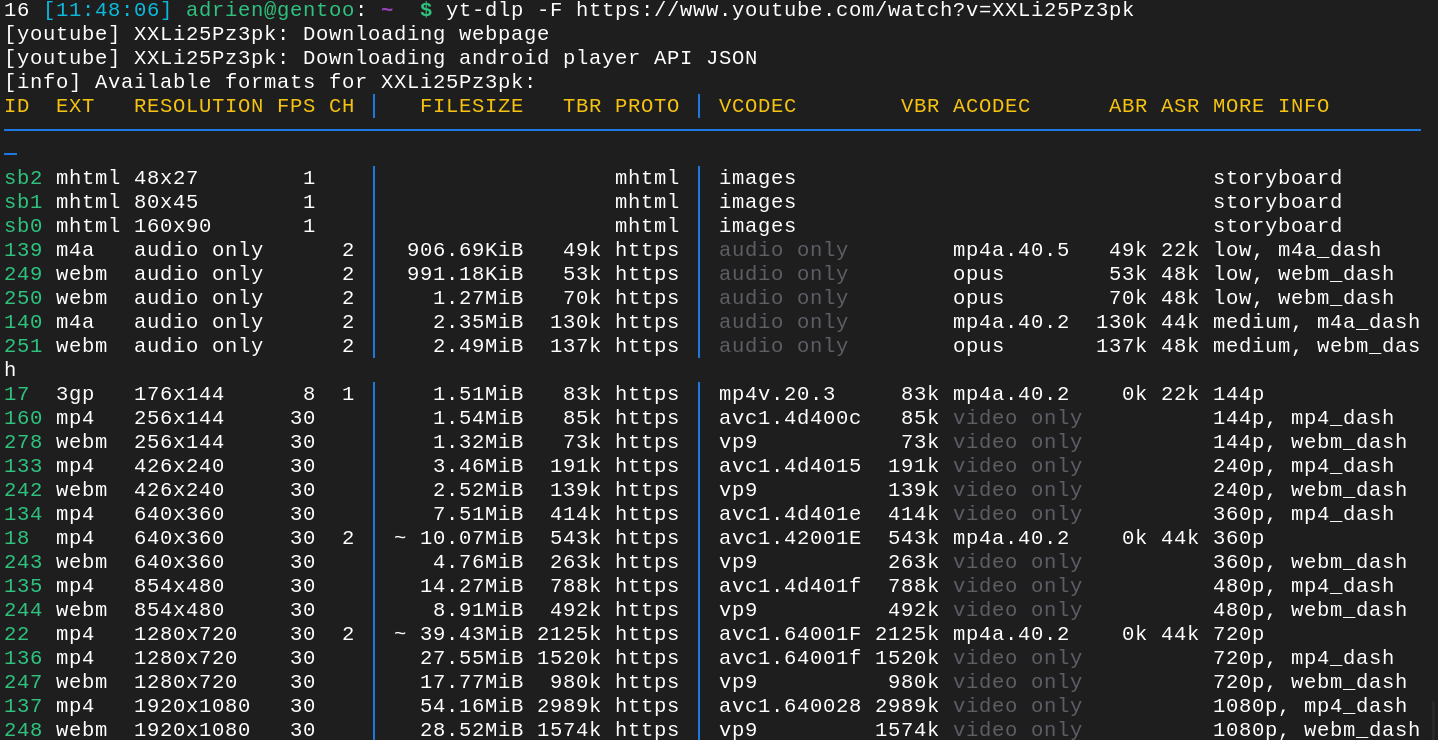1438x740 pixels.
Task: Click the 160x90 storyboard resolution
Action: 173,226
